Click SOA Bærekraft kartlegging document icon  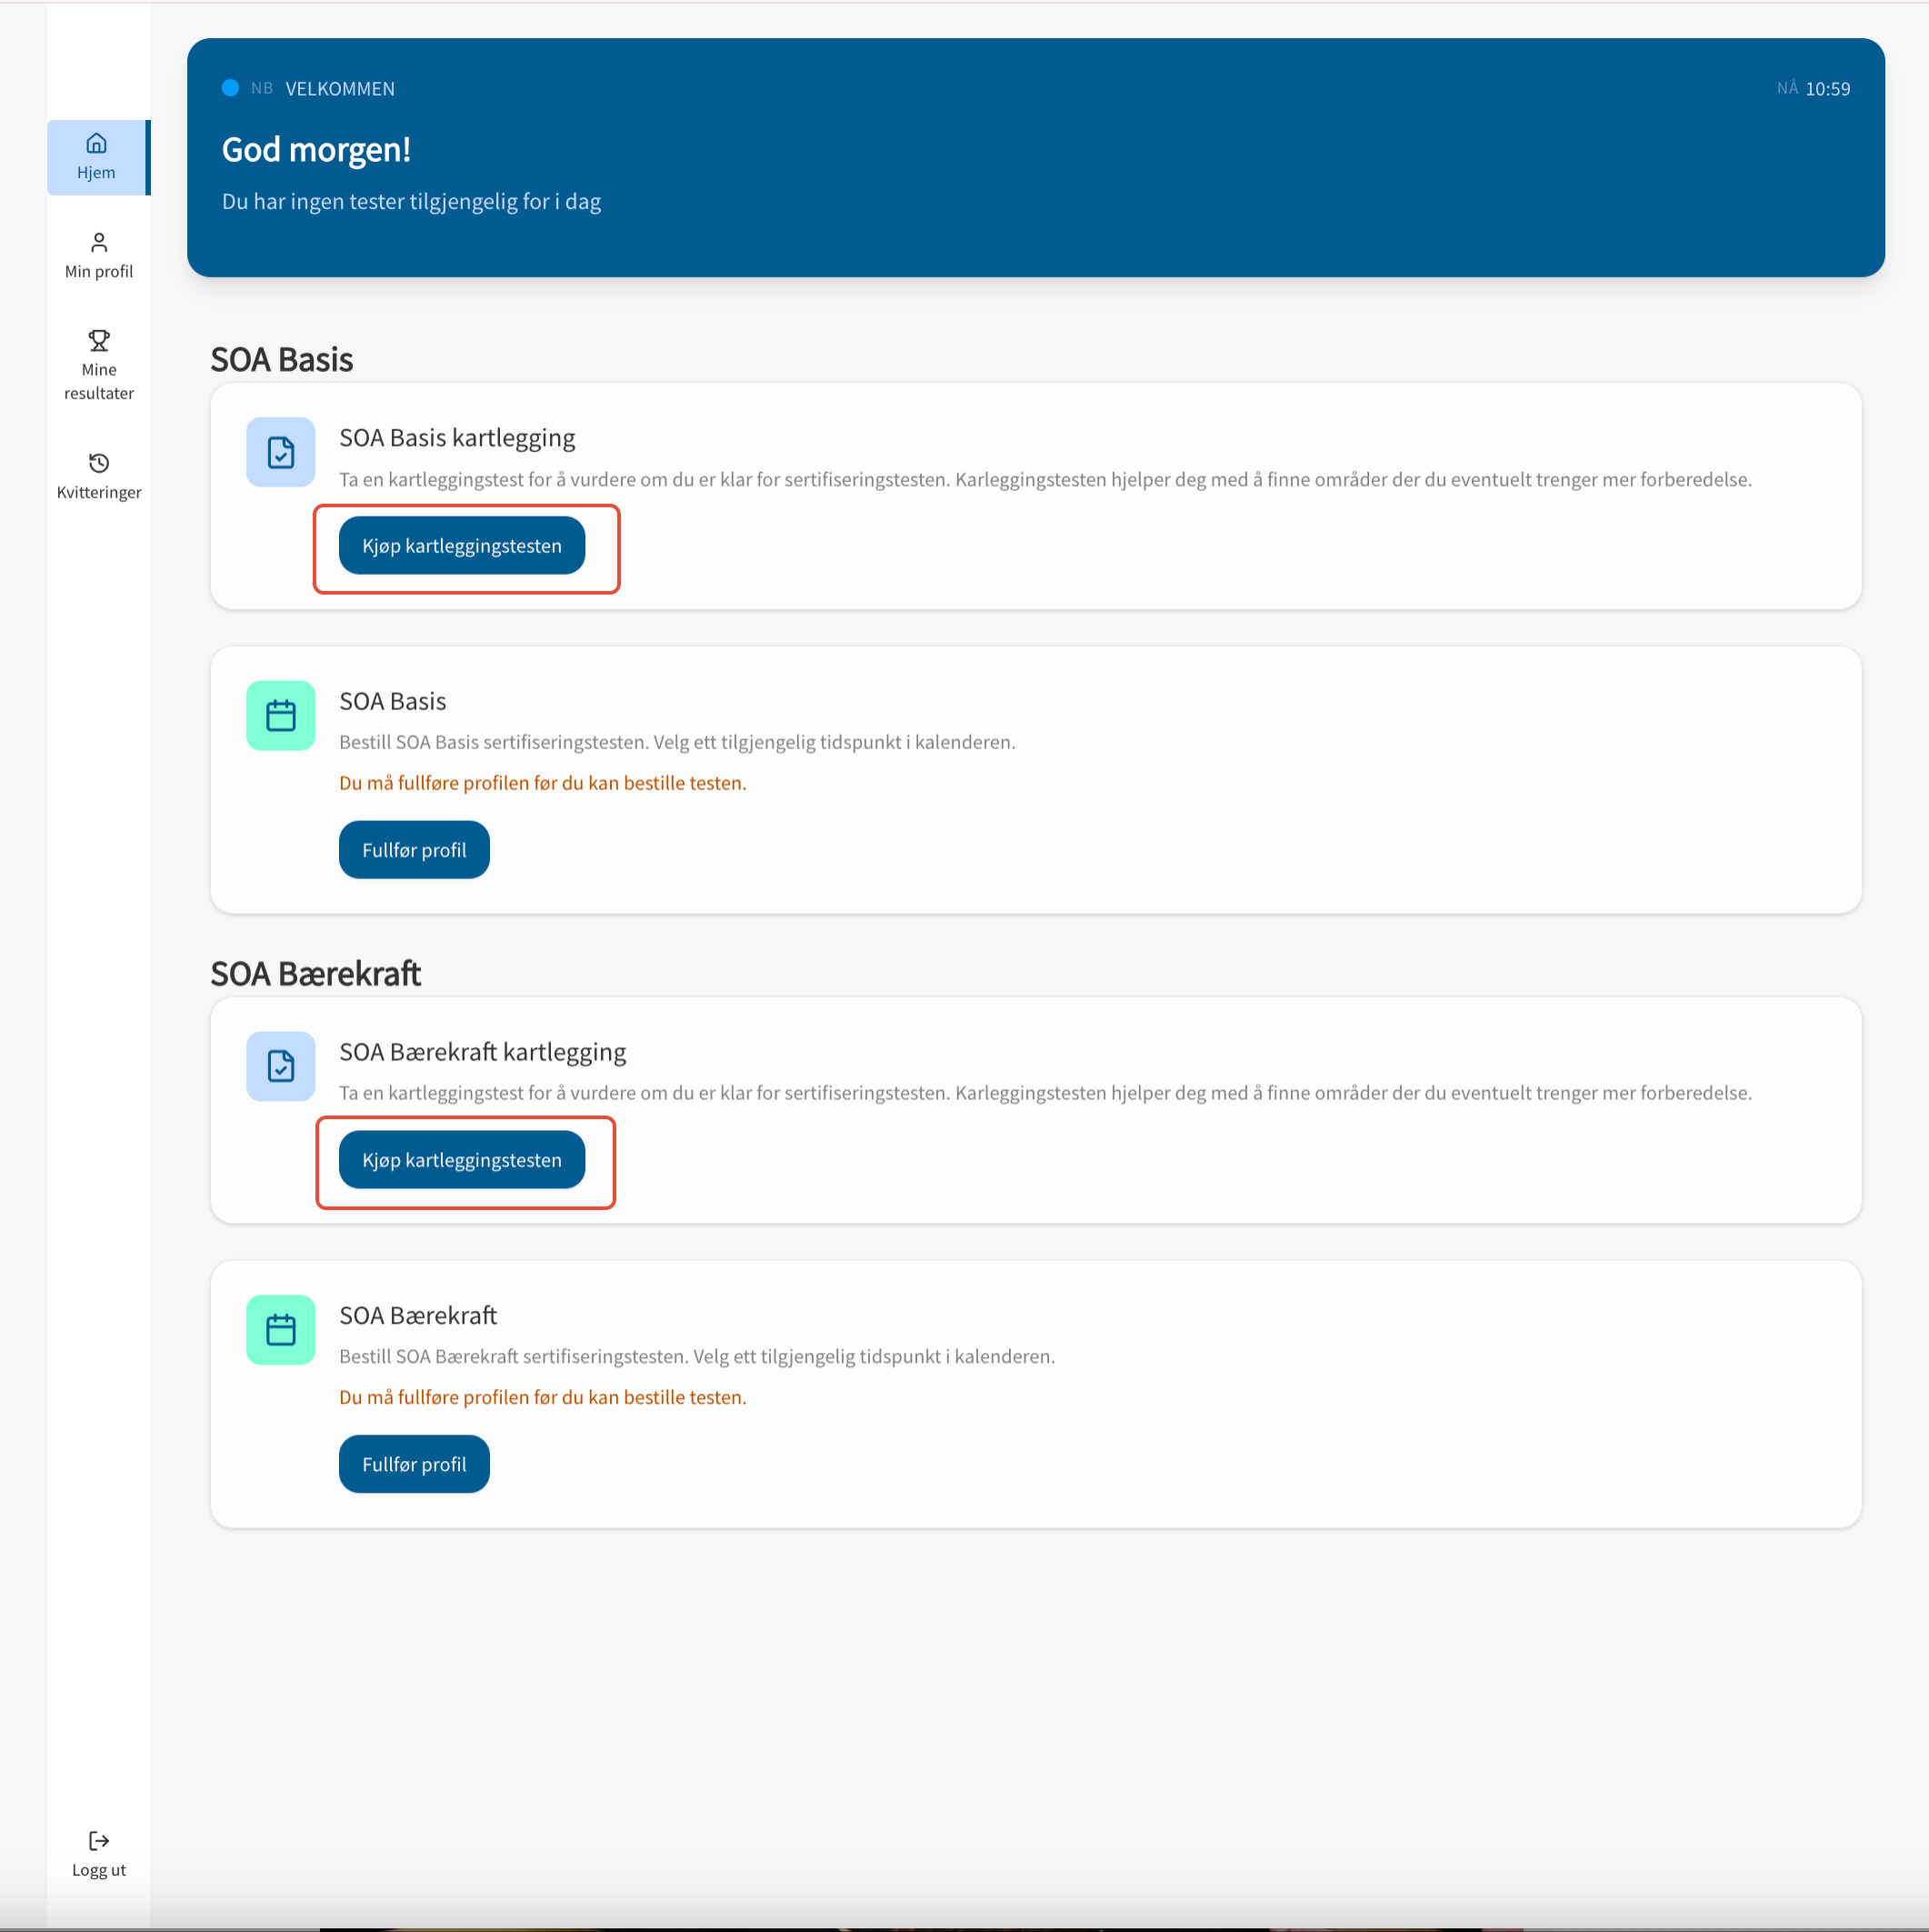(280, 1066)
